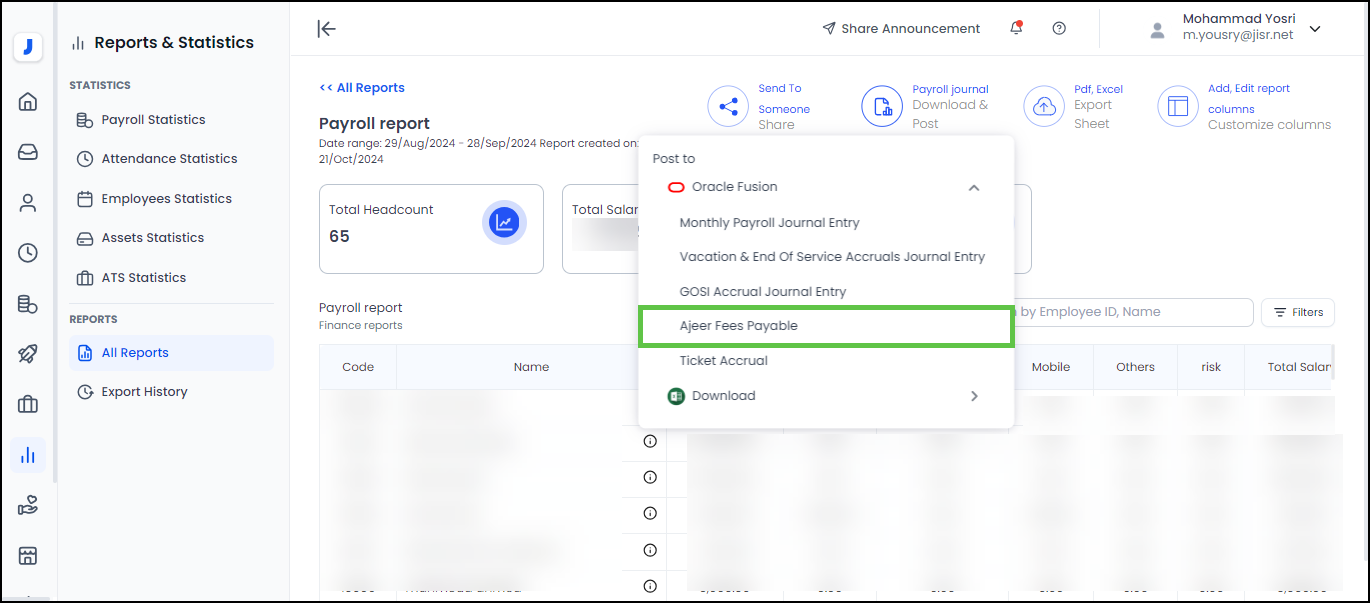Click the Payroll journal download icon
Screen dimensions: 1370x603
[x=882, y=106]
